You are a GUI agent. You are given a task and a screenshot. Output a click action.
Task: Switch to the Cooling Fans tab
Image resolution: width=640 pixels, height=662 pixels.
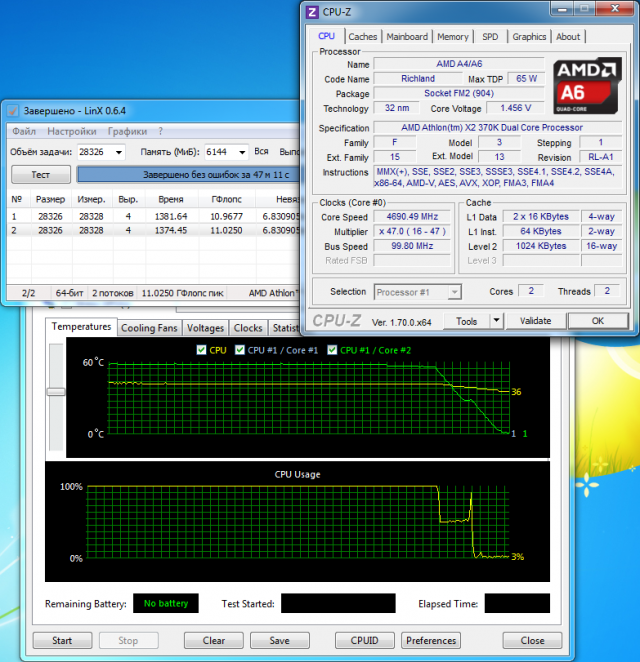[149, 328]
